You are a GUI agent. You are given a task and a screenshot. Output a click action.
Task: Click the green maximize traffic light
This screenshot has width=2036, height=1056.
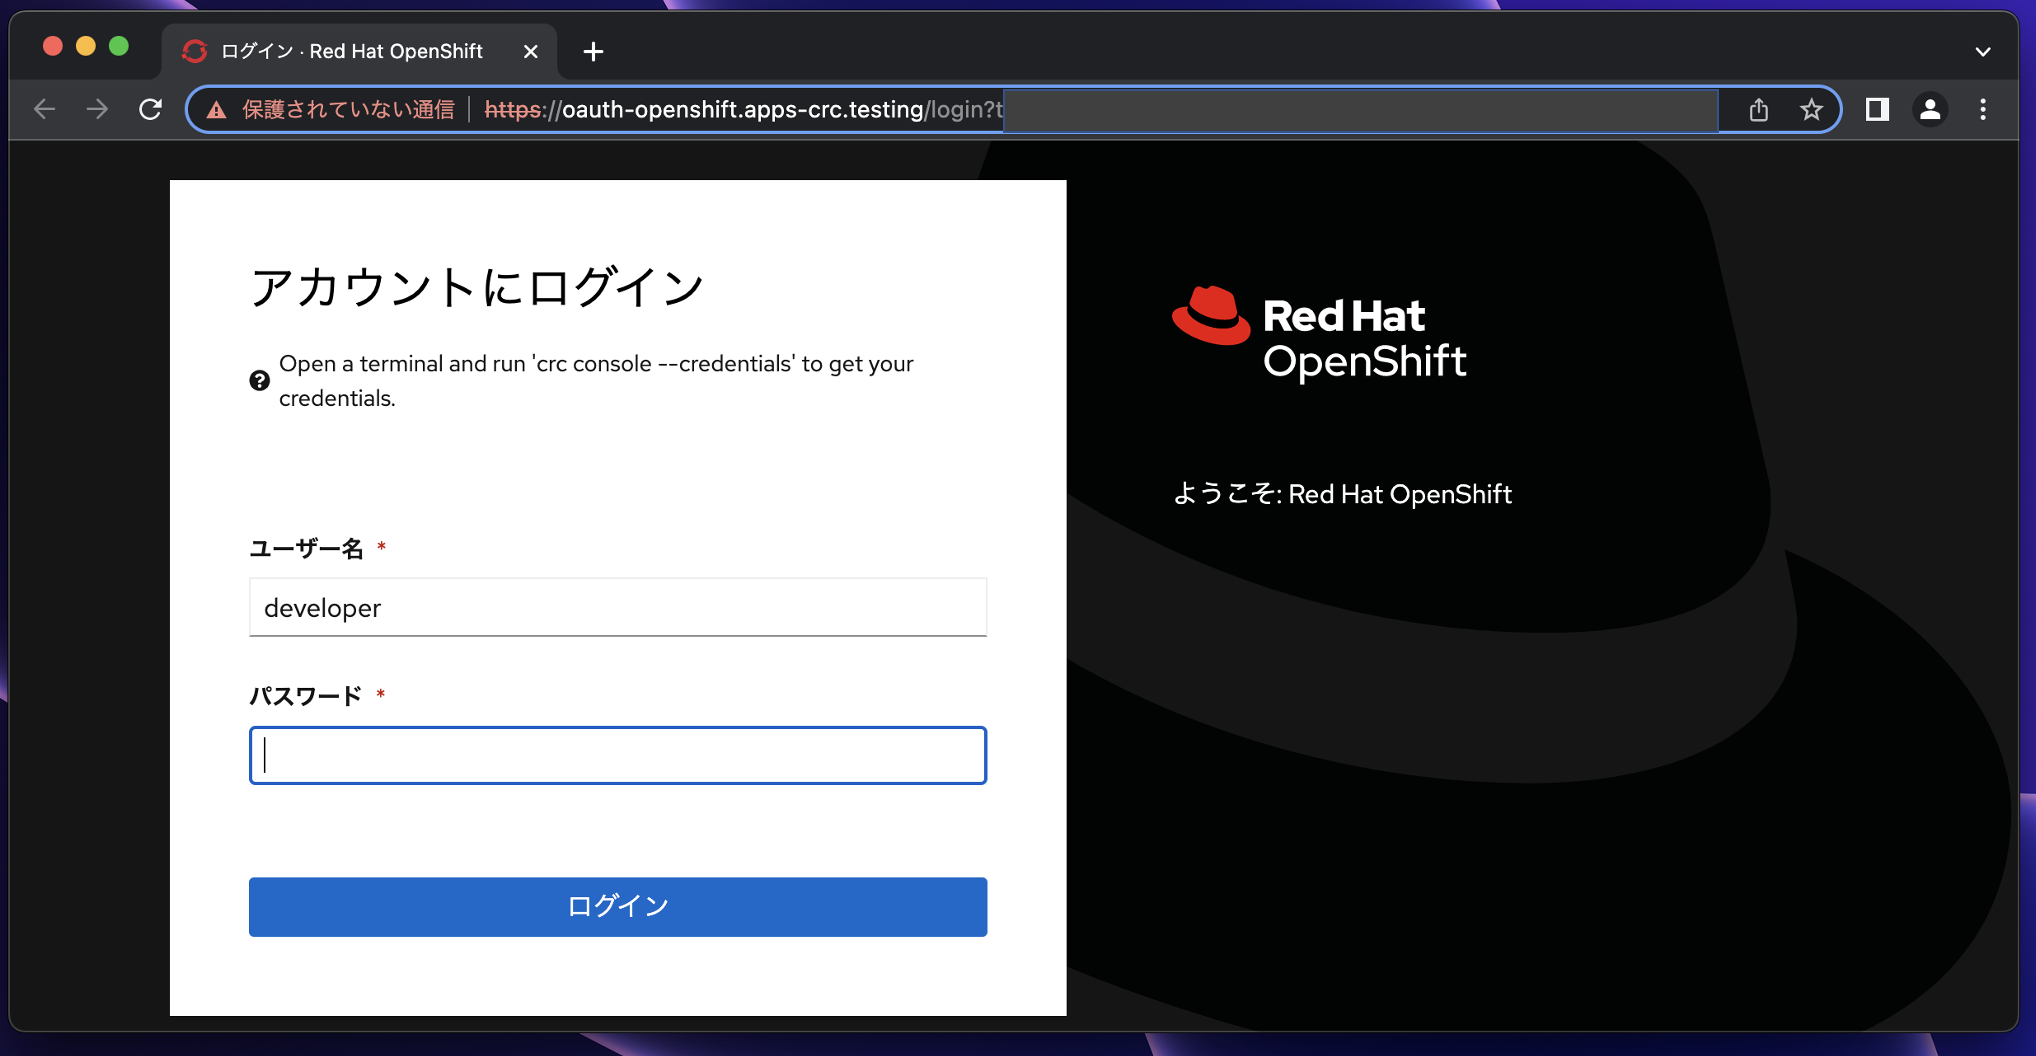[120, 45]
